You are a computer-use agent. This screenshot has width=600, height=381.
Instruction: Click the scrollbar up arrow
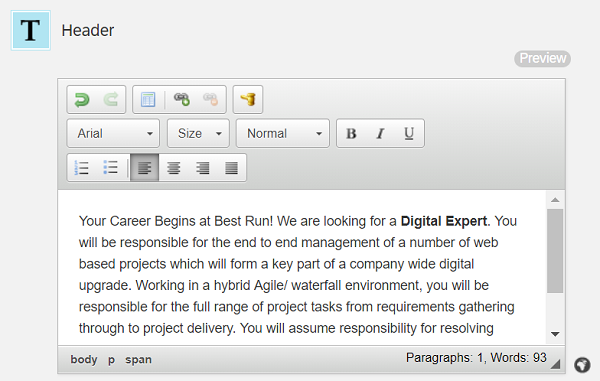click(x=555, y=200)
